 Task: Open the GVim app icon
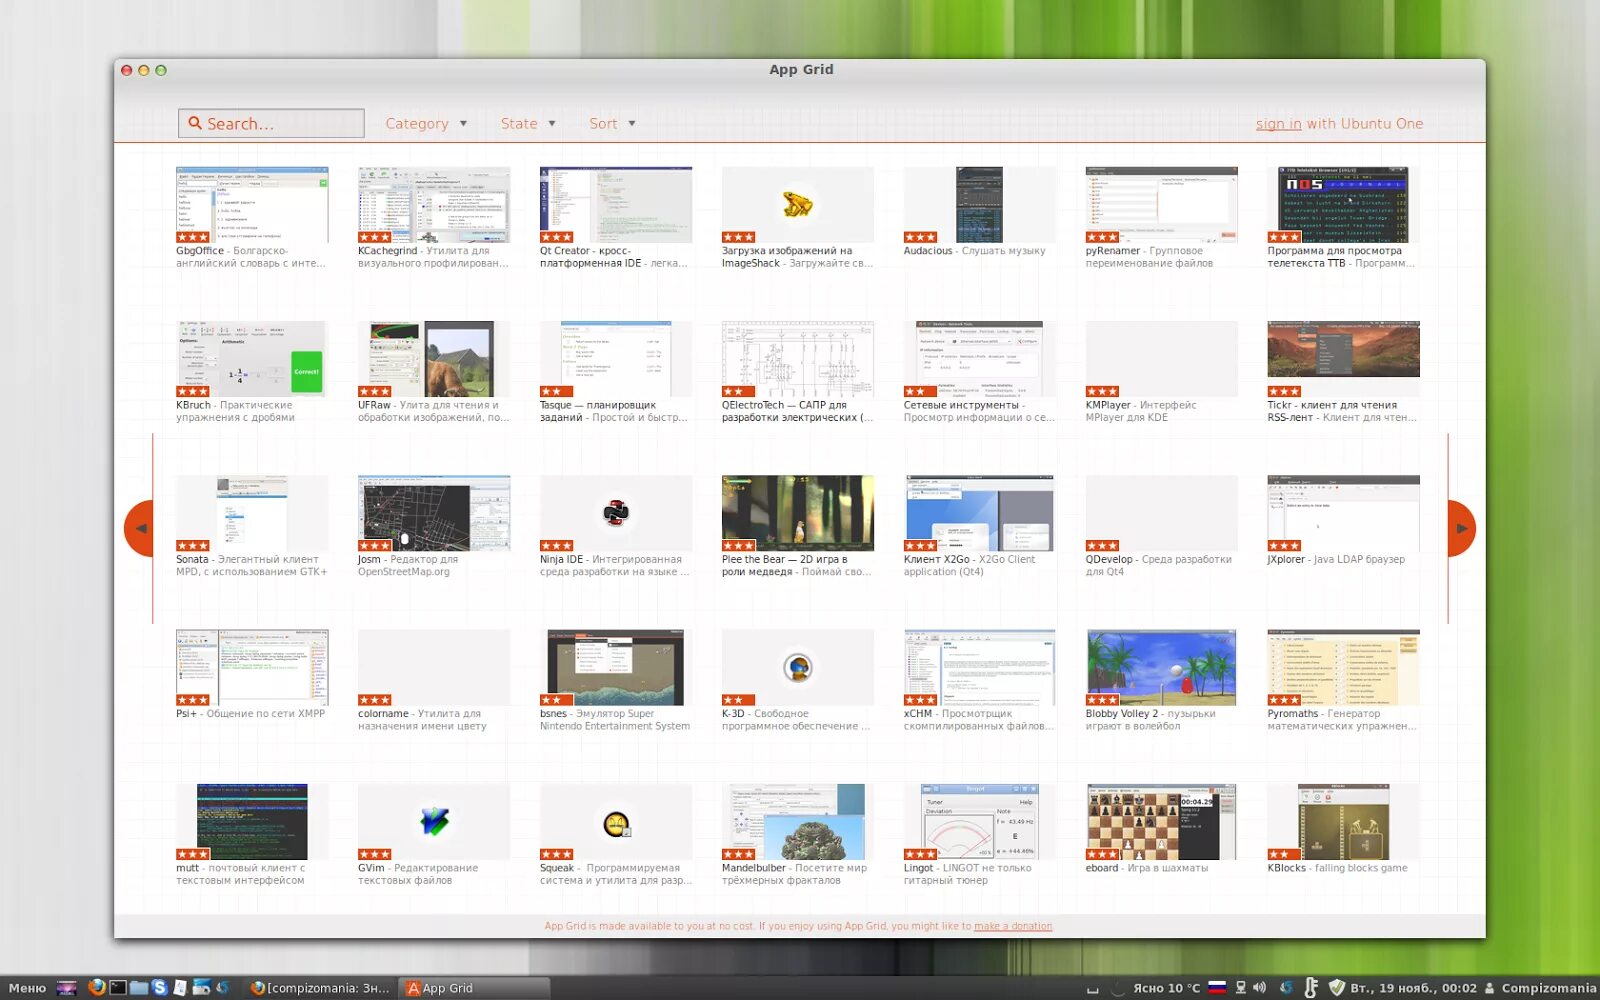click(434, 822)
